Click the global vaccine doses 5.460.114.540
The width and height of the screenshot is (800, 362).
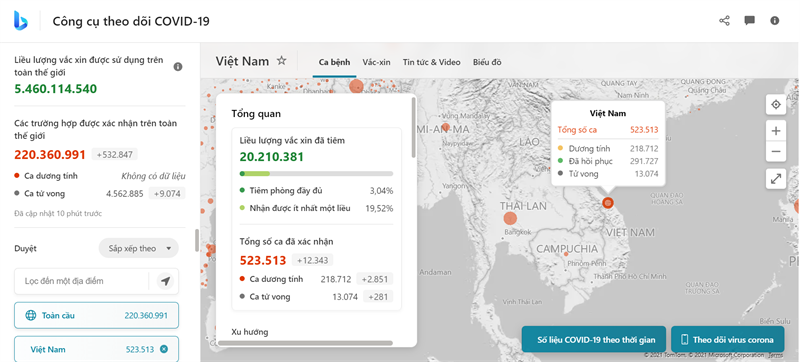(x=56, y=89)
